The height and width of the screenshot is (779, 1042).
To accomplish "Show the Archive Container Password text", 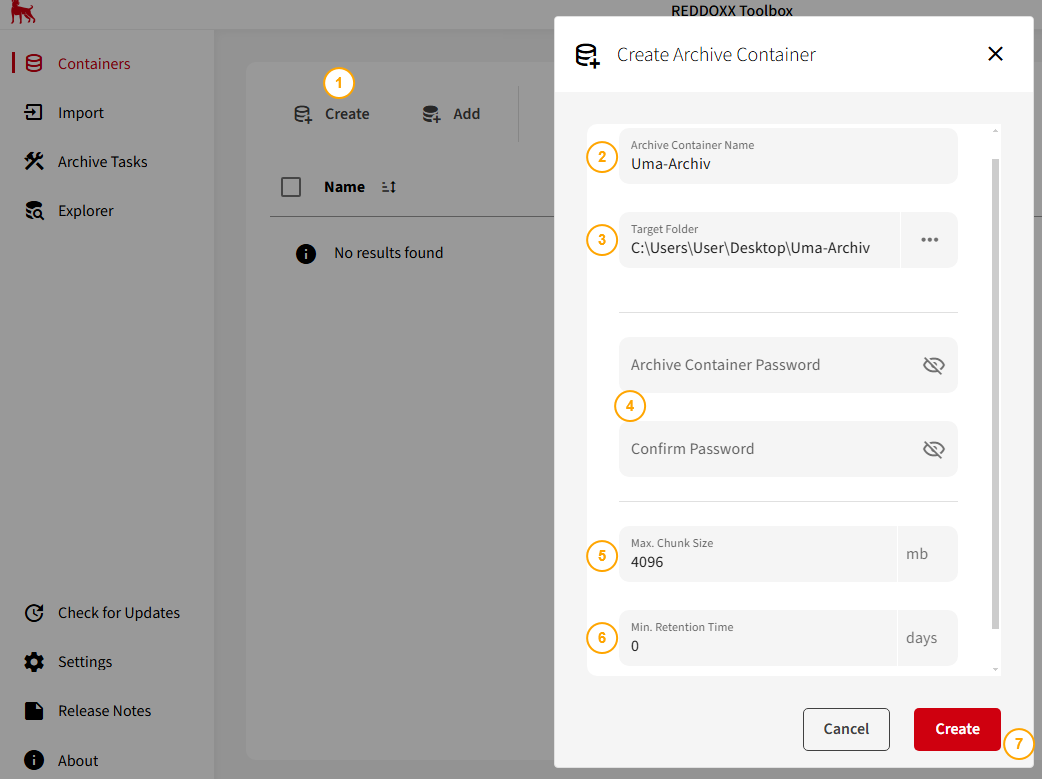I will click(x=933, y=365).
